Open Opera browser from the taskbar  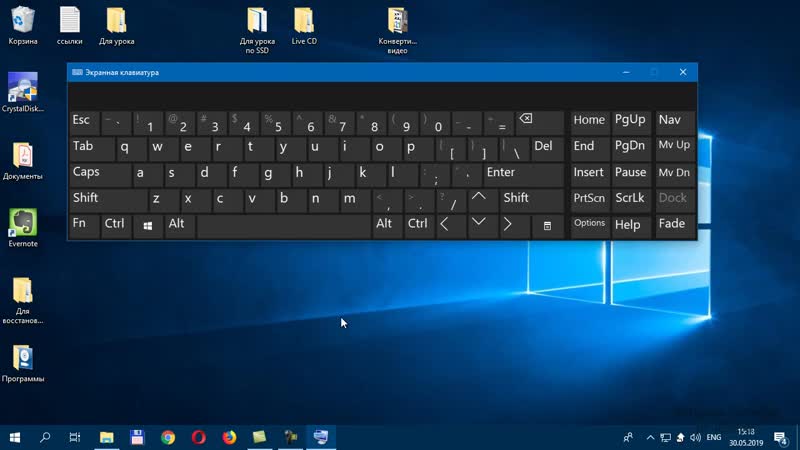point(198,437)
